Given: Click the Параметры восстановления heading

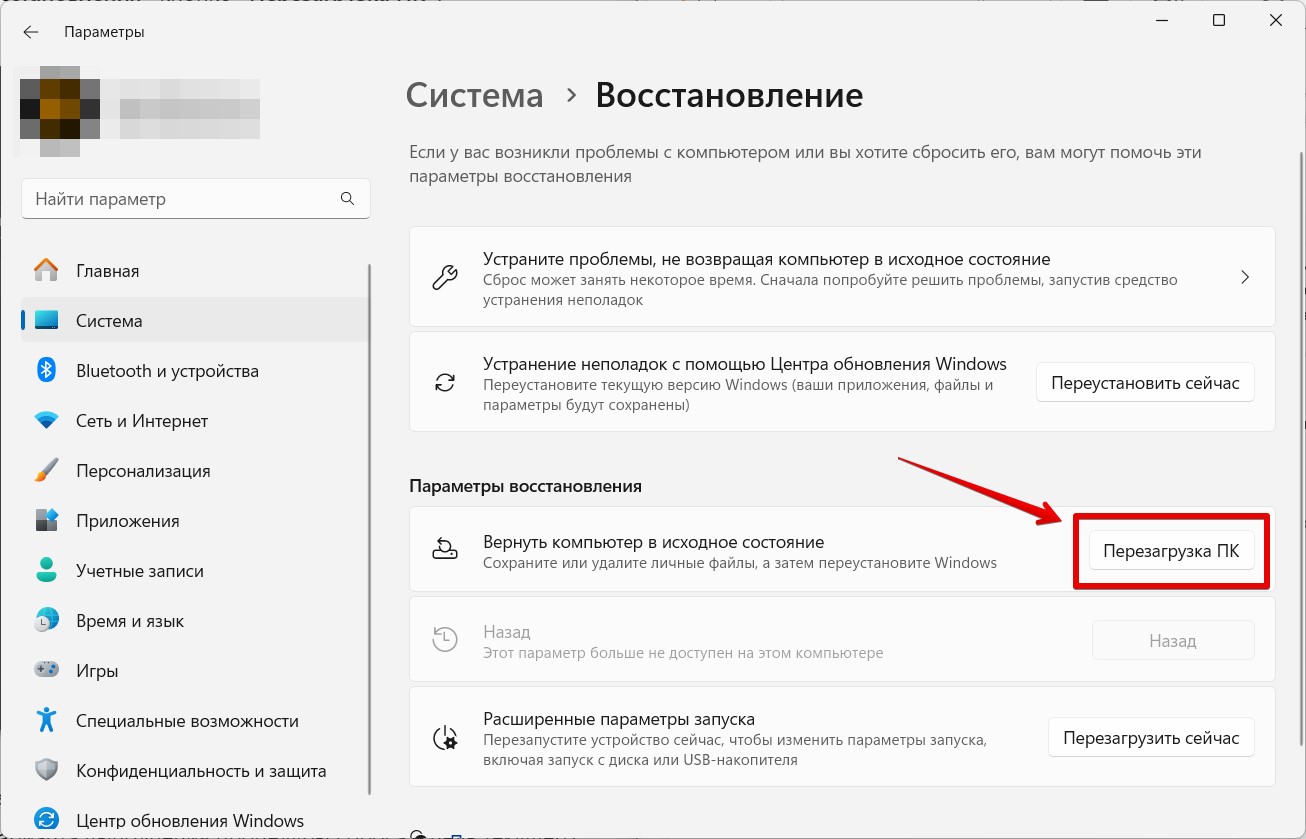Looking at the screenshot, I should [525, 486].
